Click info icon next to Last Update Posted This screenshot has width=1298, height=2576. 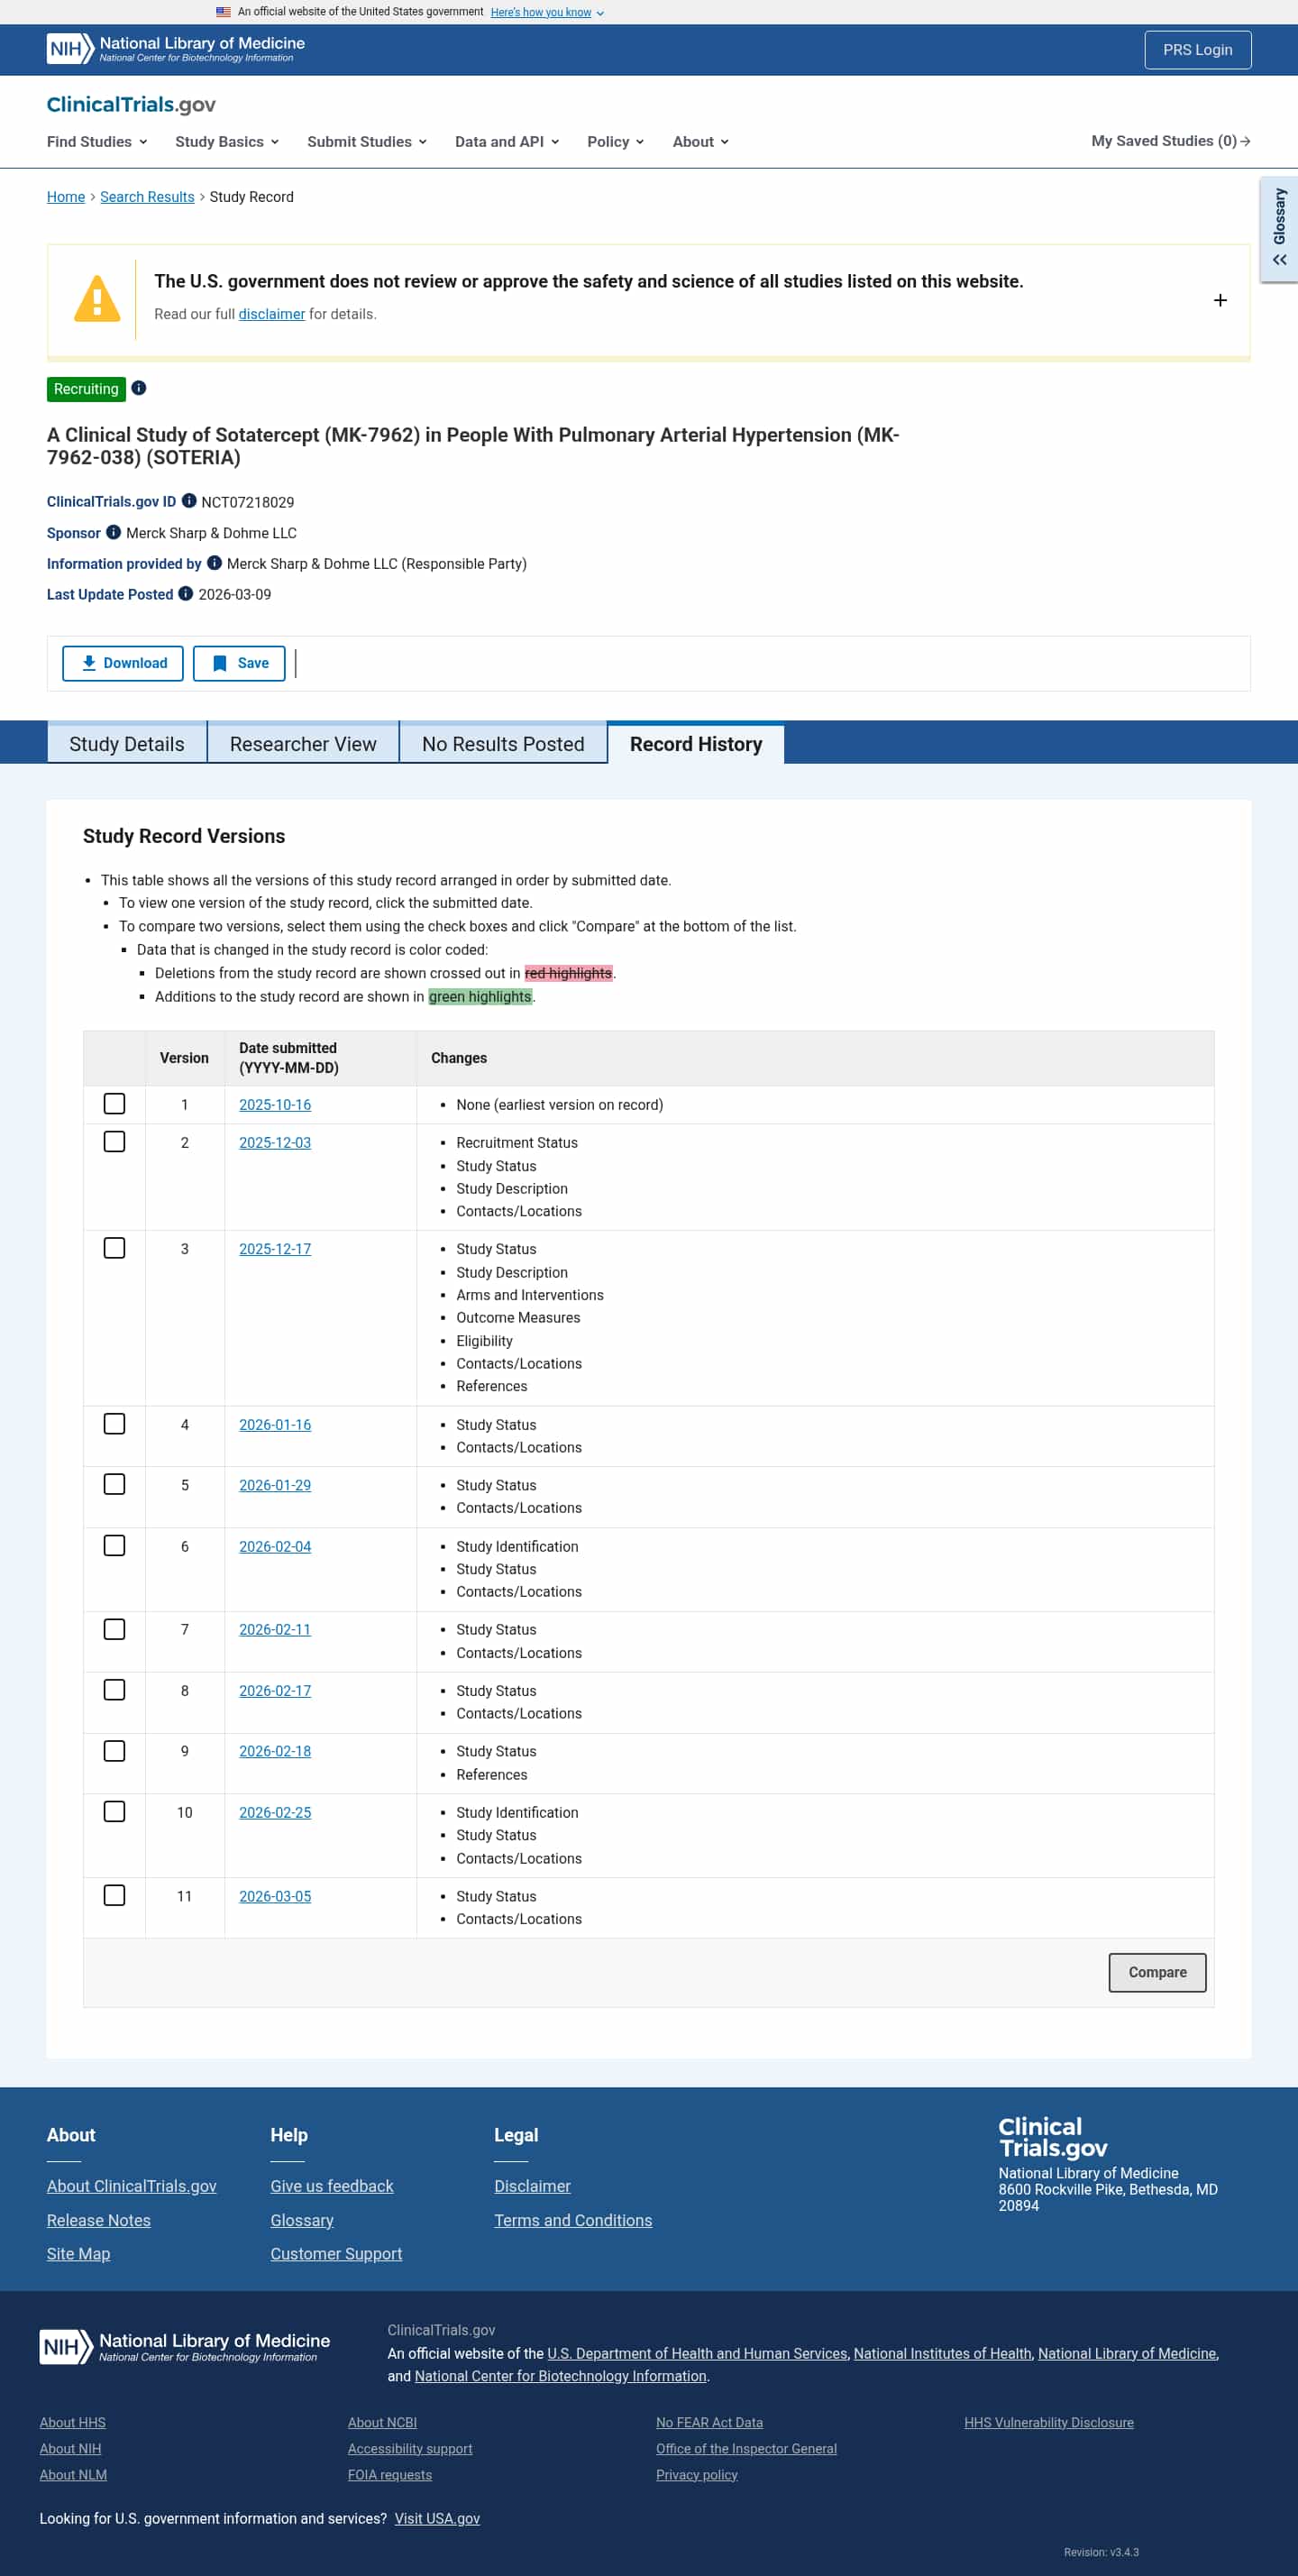click(186, 594)
